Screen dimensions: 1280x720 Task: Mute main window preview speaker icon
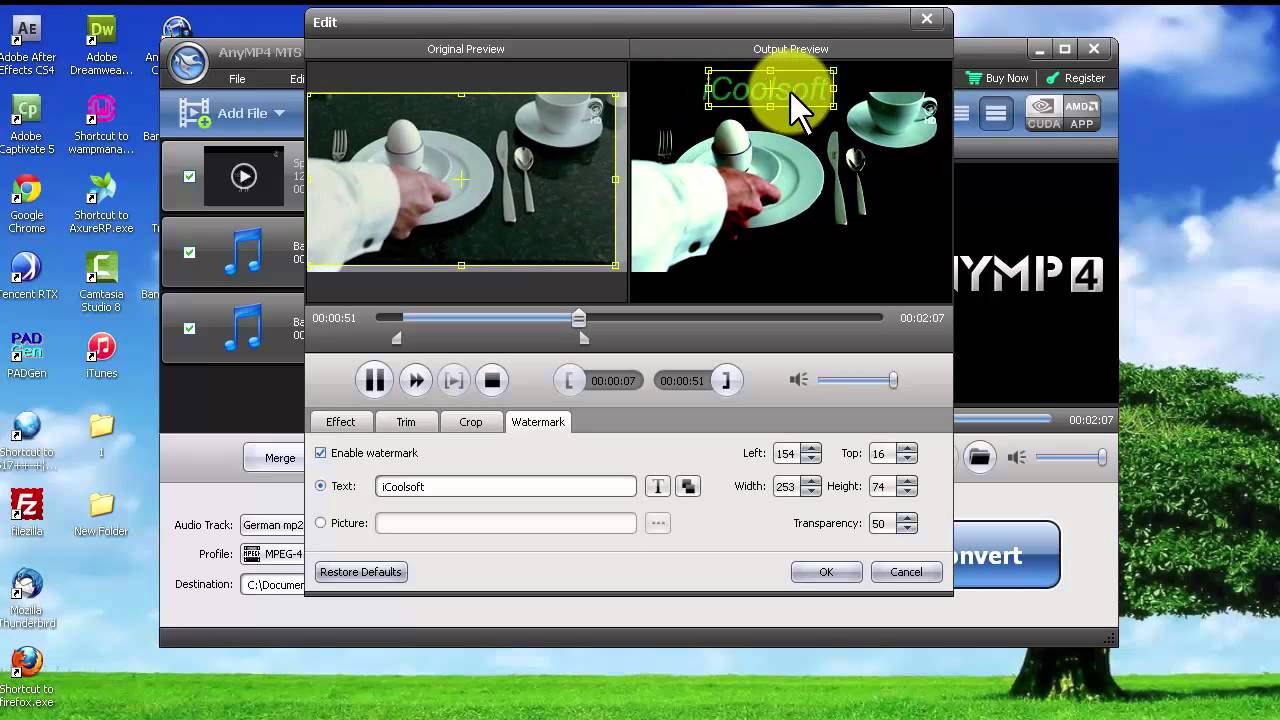click(1016, 457)
